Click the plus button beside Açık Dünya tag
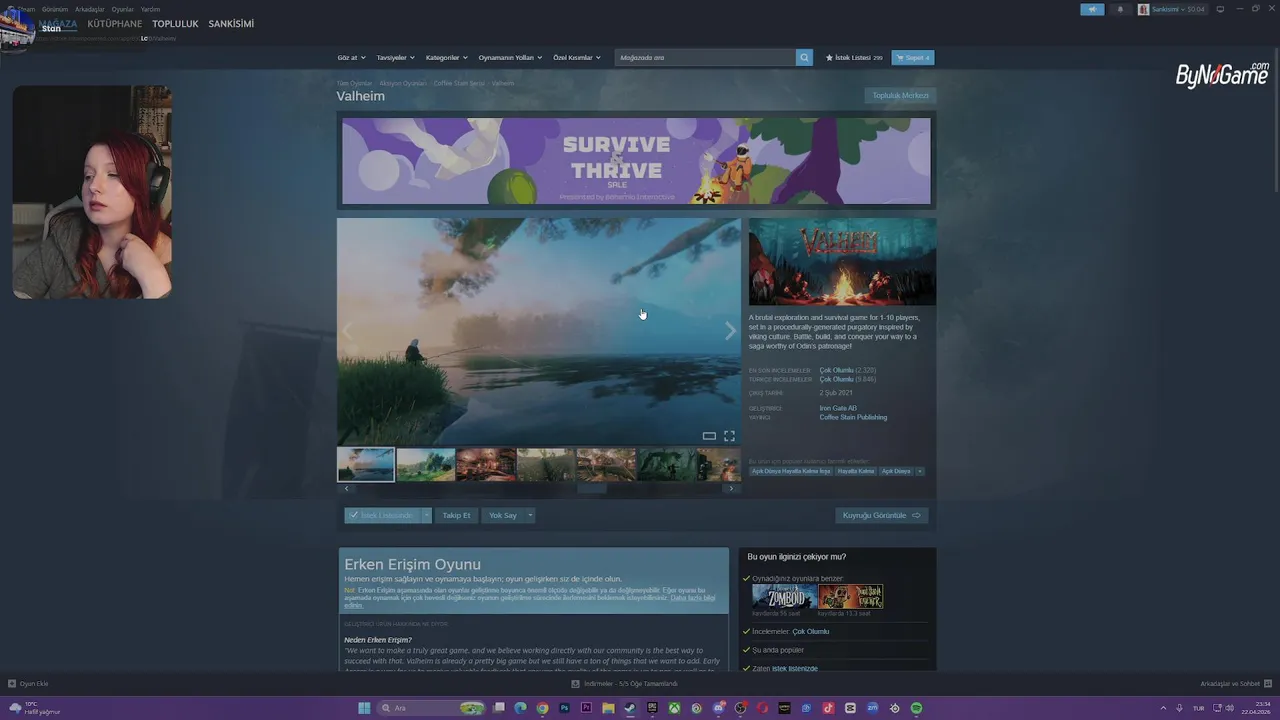 click(919, 471)
